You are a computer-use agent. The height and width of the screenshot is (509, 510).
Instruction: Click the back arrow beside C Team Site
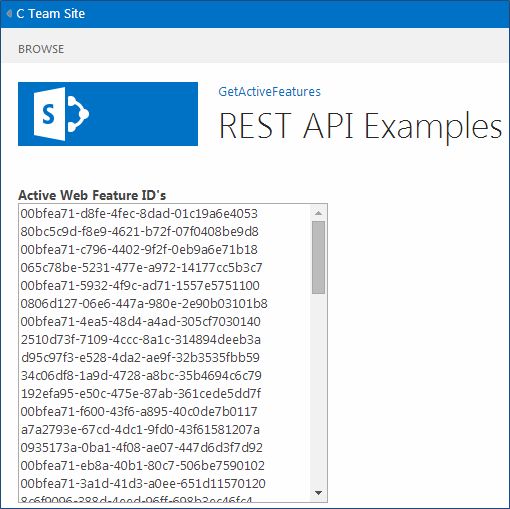(9, 14)
